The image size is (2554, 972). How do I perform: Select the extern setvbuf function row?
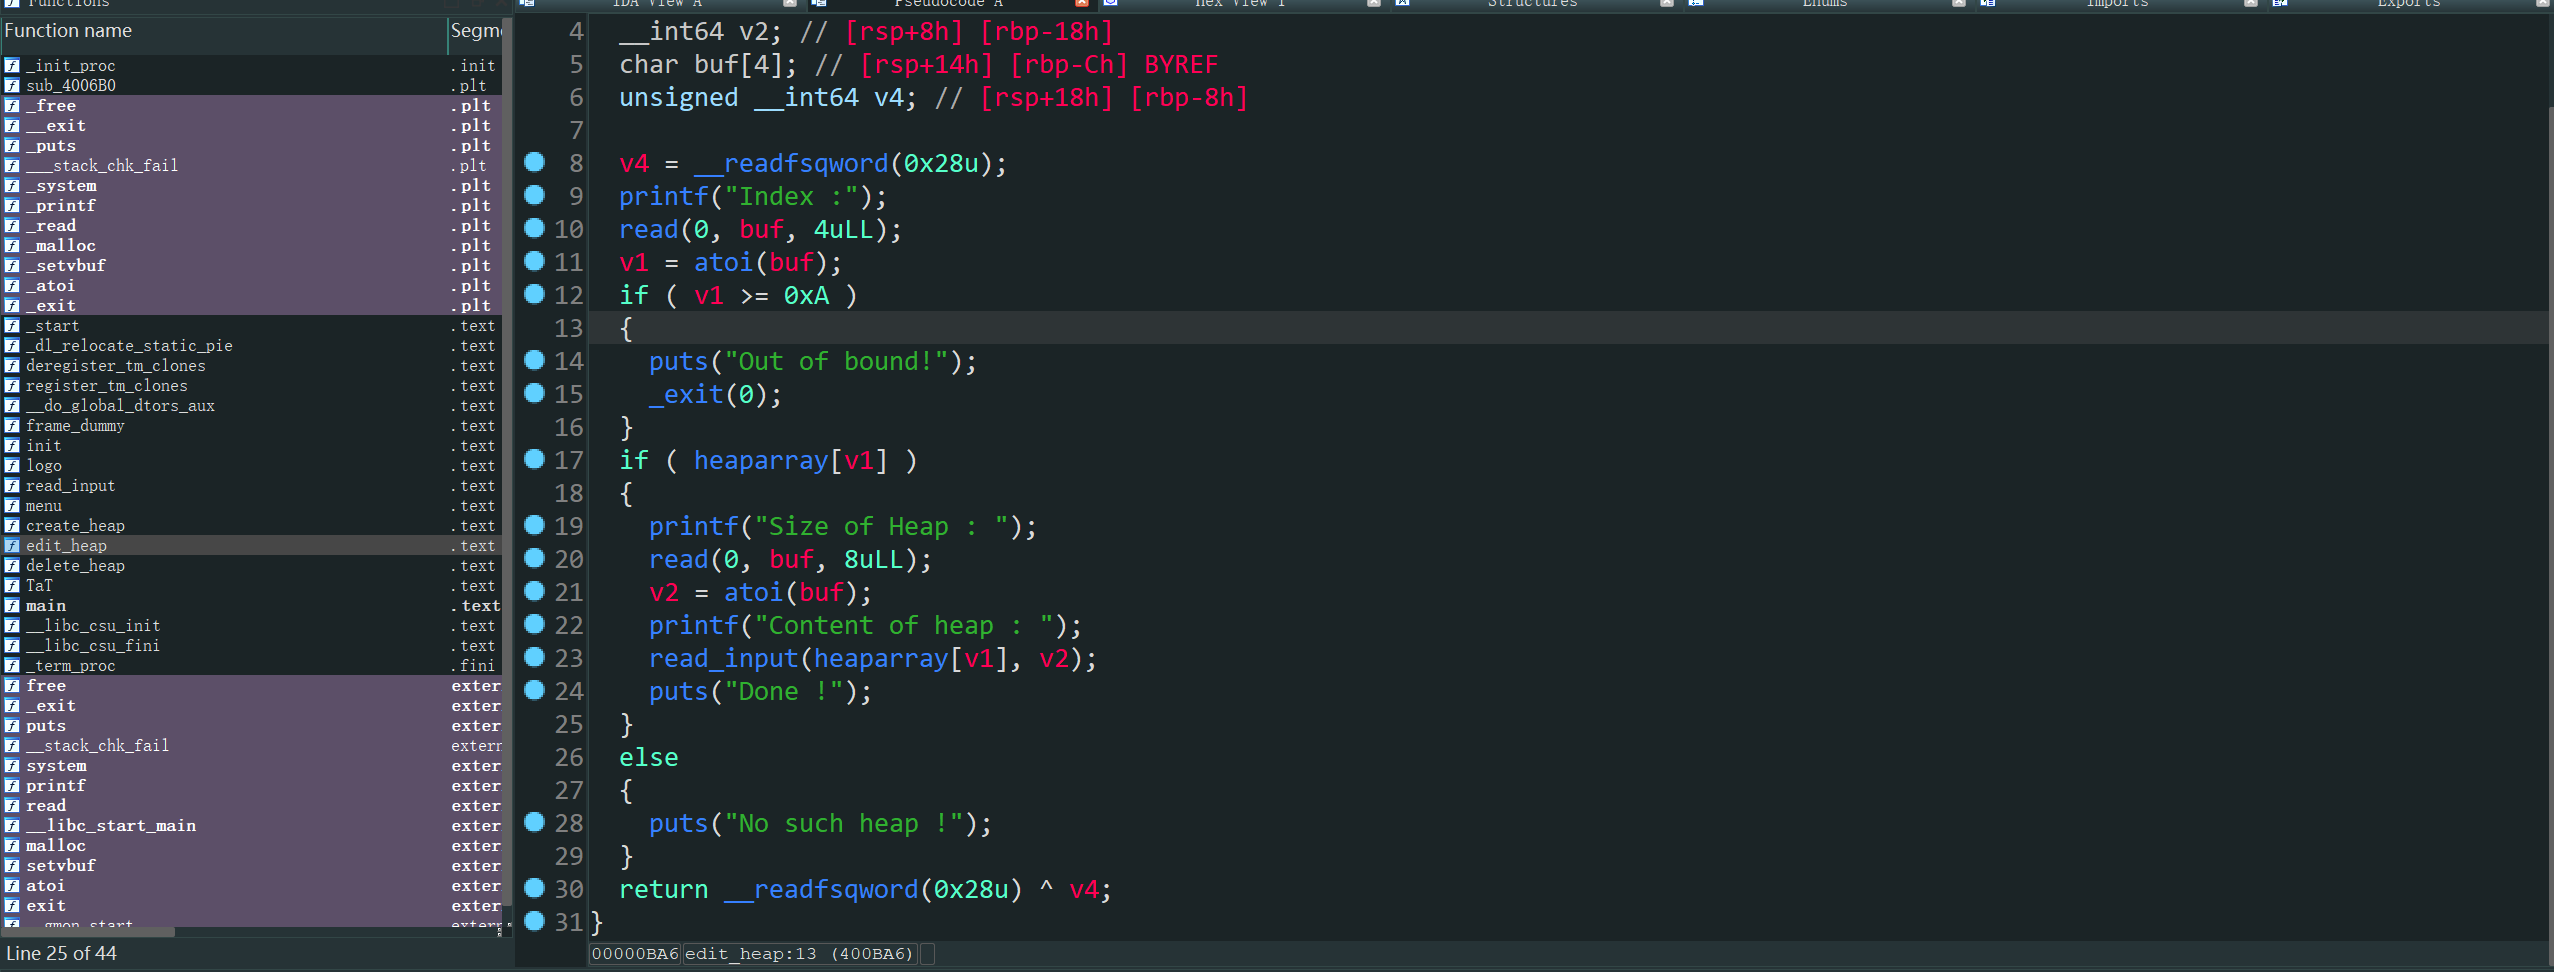click(x=250, y=866)
